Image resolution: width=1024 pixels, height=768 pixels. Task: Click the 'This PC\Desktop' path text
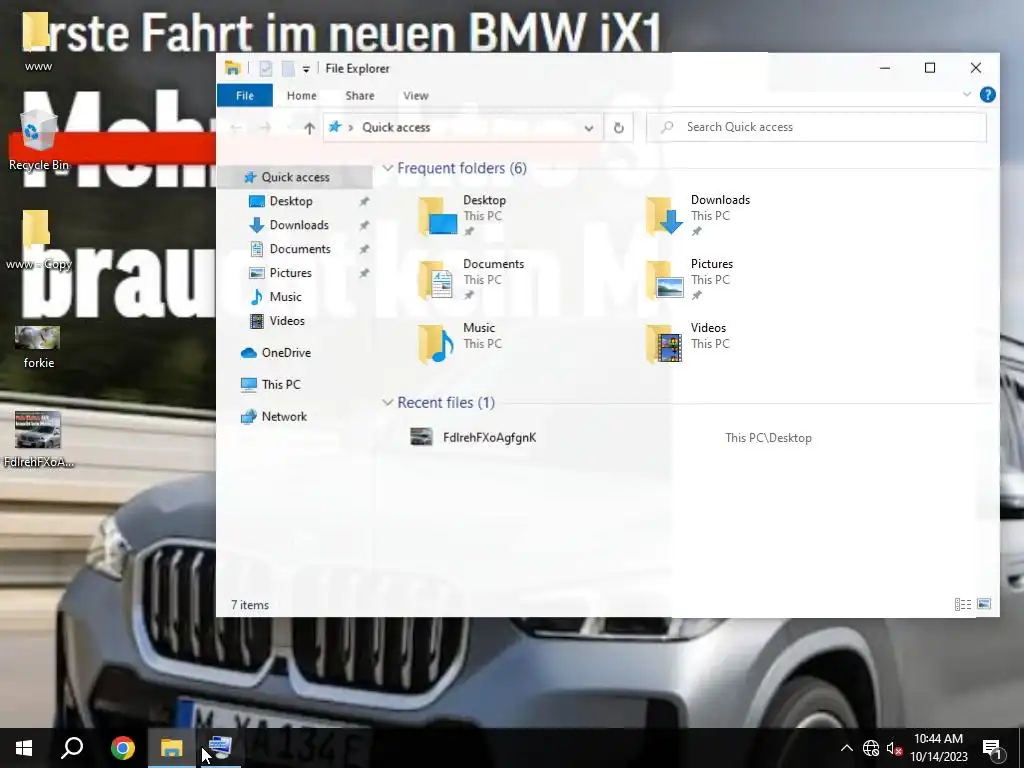click(x=768, y=438)
